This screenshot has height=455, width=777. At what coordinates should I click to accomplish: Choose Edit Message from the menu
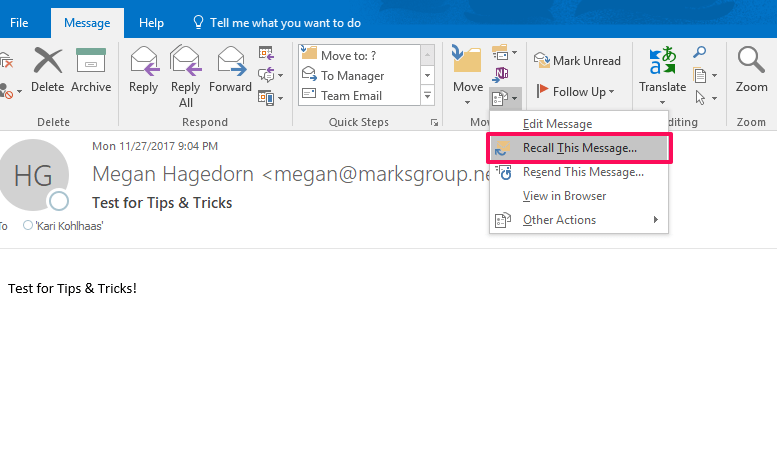point(579,124)
